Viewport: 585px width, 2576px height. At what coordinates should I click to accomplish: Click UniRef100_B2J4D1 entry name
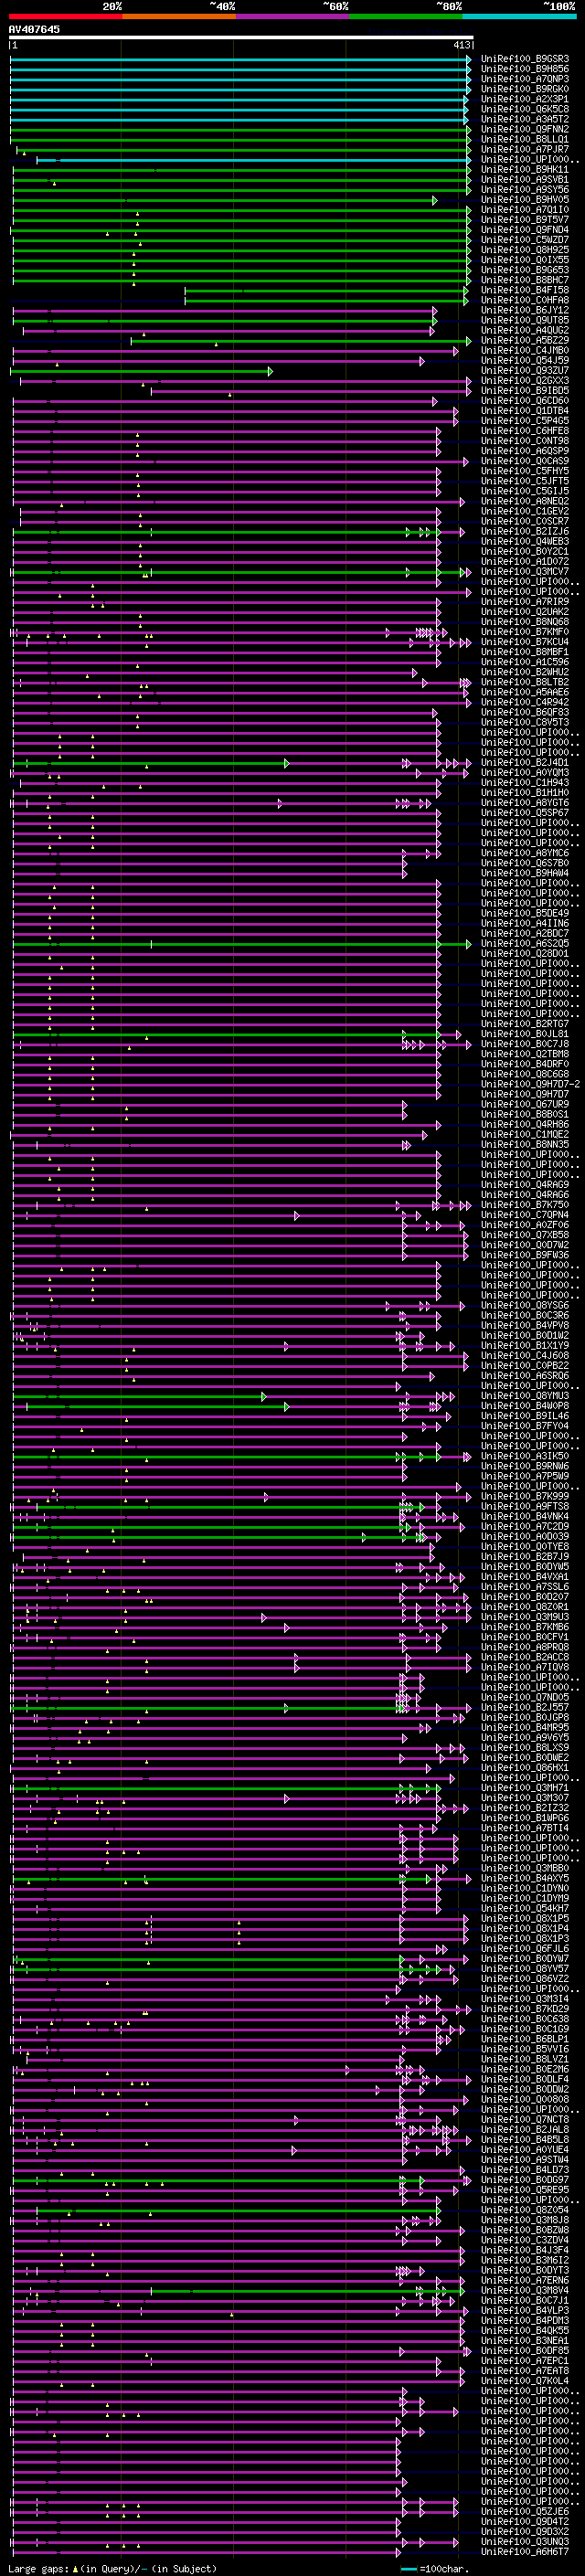525,763
